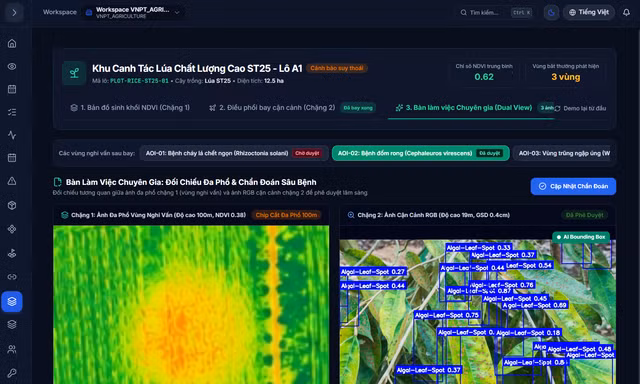Screen dimensions: 640x384
Task: Select AOI-03 Vùng trũng ngập úng chip
Action: pyautogui.click(x=563, y=153)
